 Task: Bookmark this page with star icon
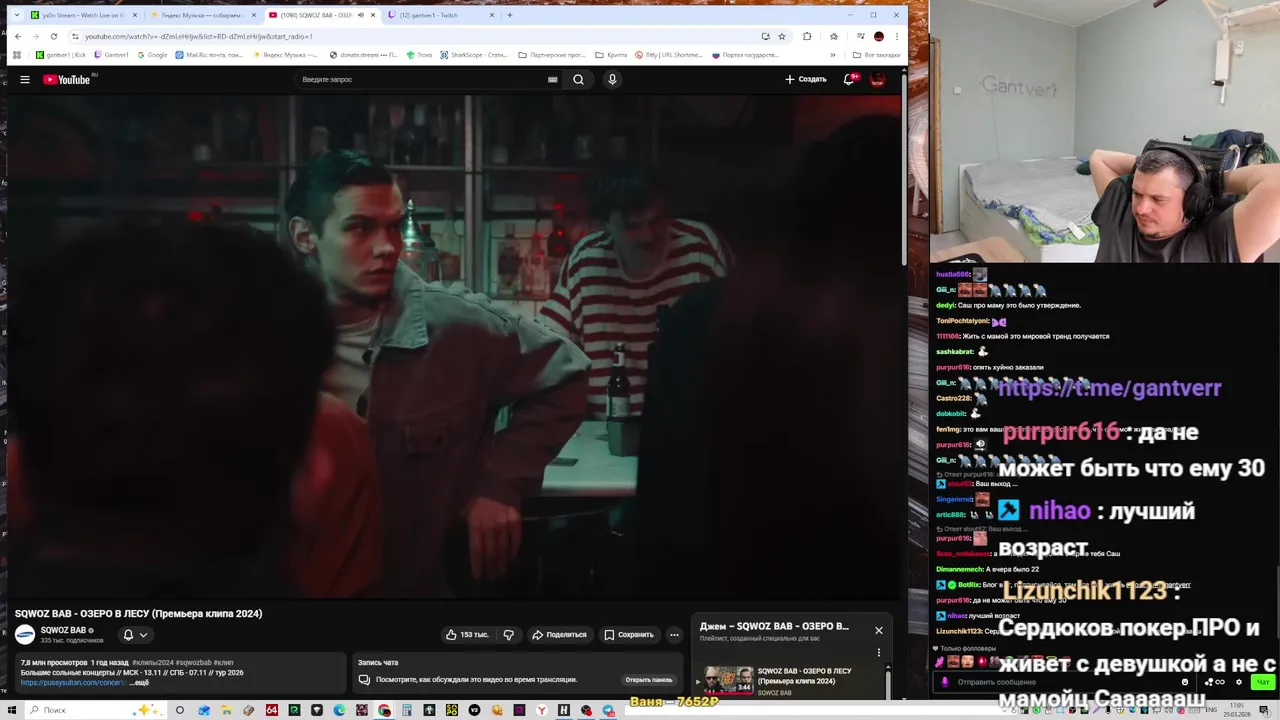coord(782,36)
